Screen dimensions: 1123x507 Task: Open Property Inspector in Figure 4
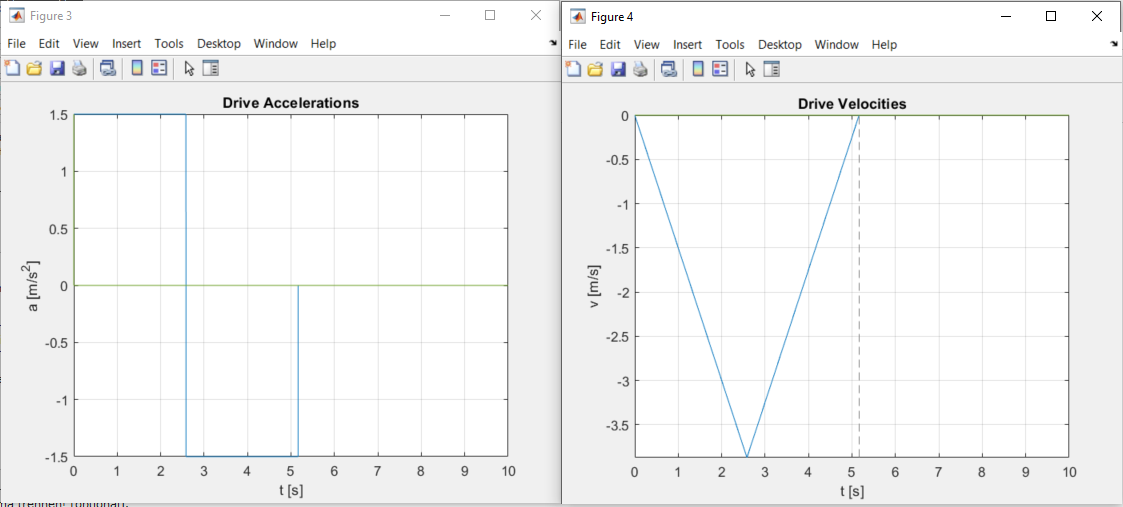pyautogui.click(x=771, y=69)
